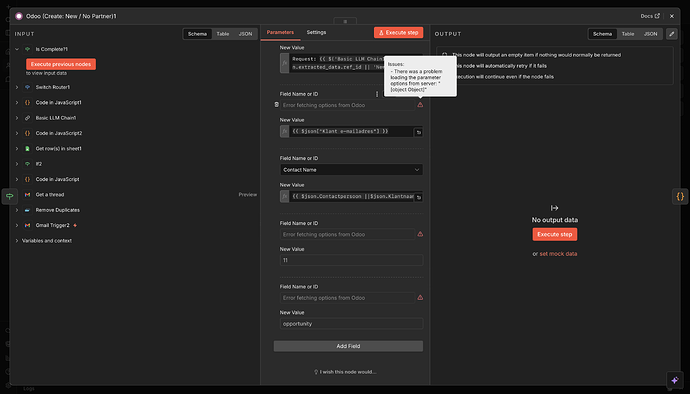The width and height of the screenshot is (690, 394).
Task: Select Table view in the Output panel
Action: coord(628,34)
